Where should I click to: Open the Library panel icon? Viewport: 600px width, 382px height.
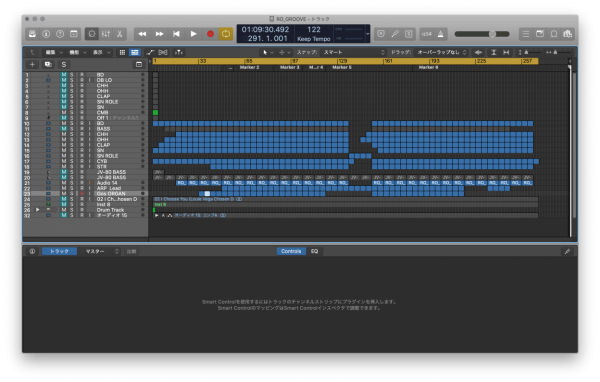tap(32, 34)
